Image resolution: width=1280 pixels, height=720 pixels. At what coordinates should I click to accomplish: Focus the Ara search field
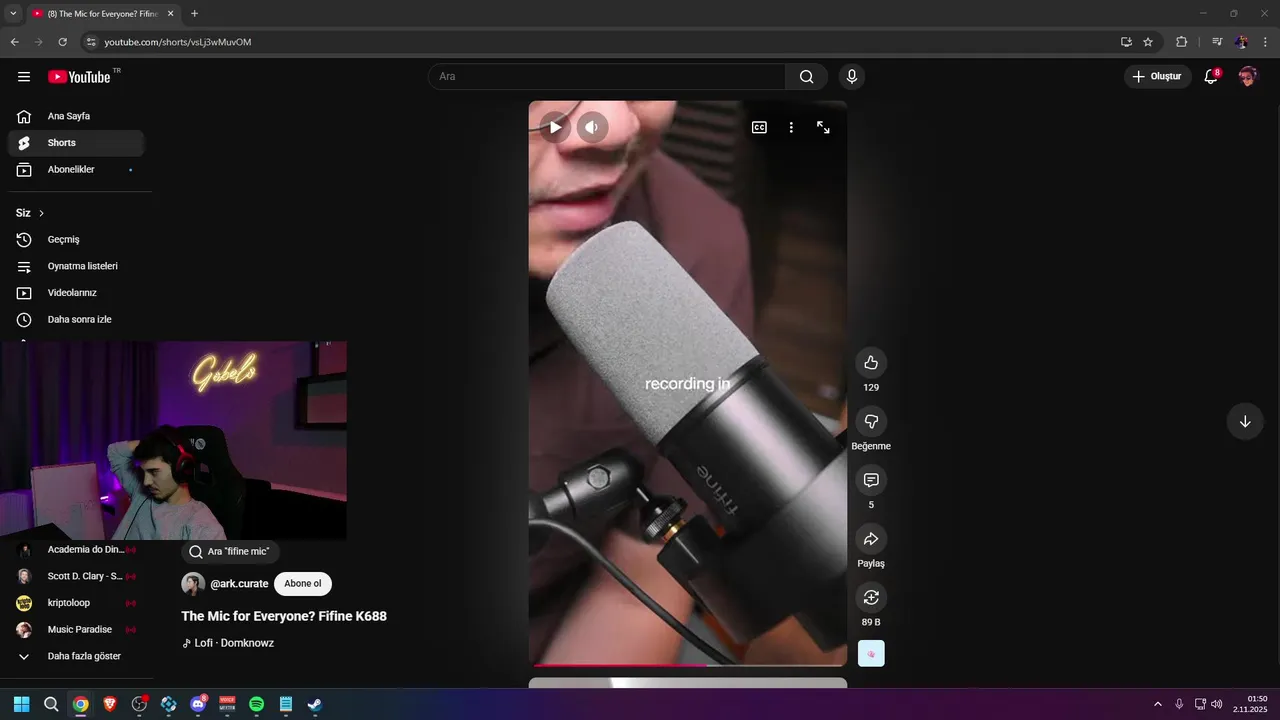(607, 77)
